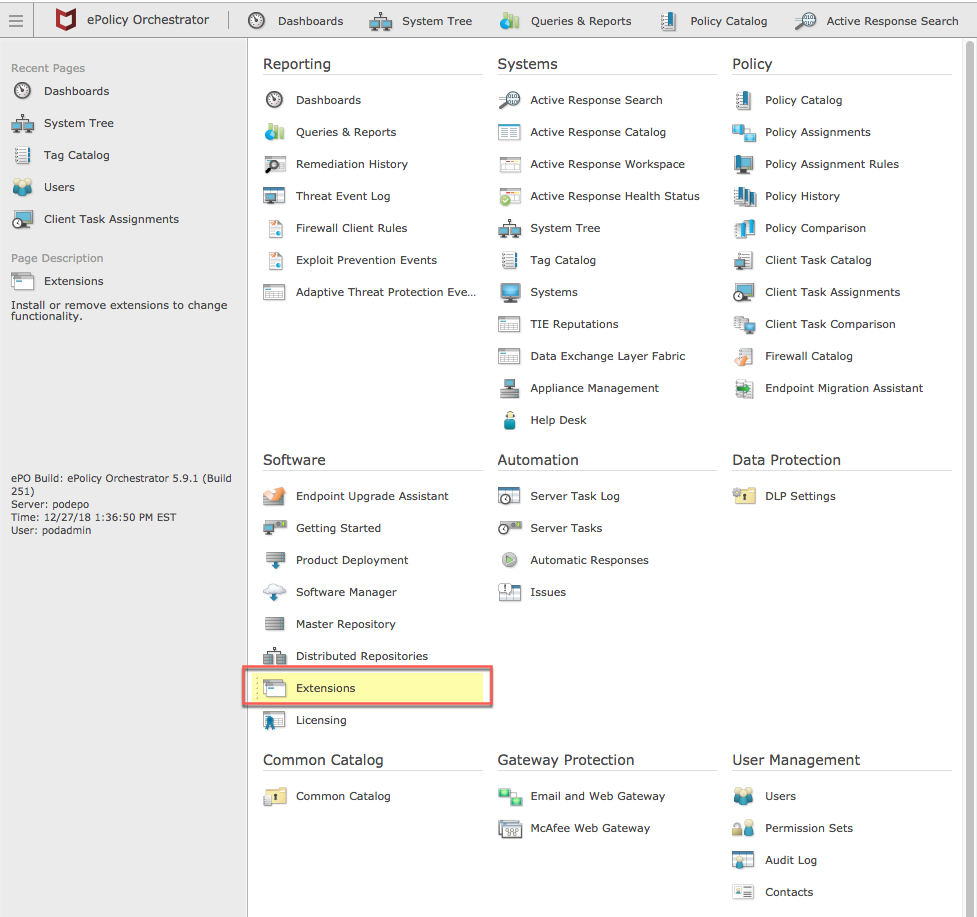The height and width of the screenshot is (917, 977).
Task: Click the Active Response Health Status icon
Action: [509, 196]
